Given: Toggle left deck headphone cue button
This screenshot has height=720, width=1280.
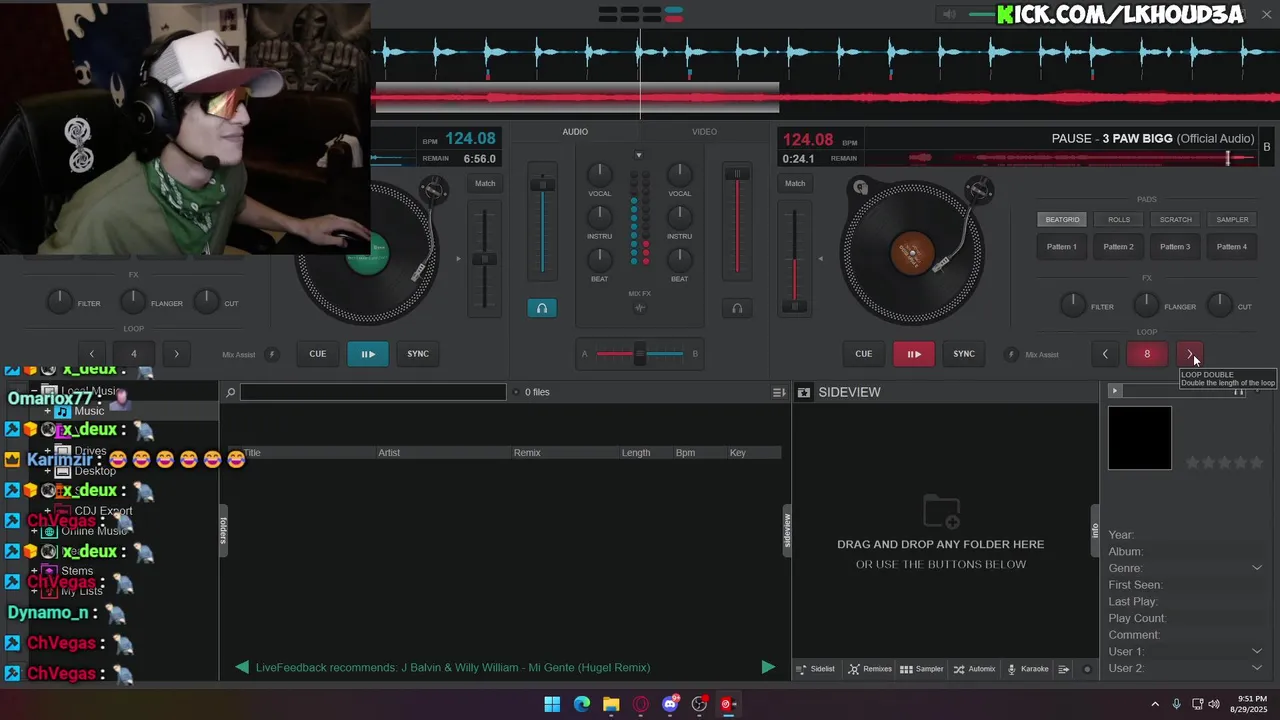Looking at the screenshot, I should coord(542,308).
